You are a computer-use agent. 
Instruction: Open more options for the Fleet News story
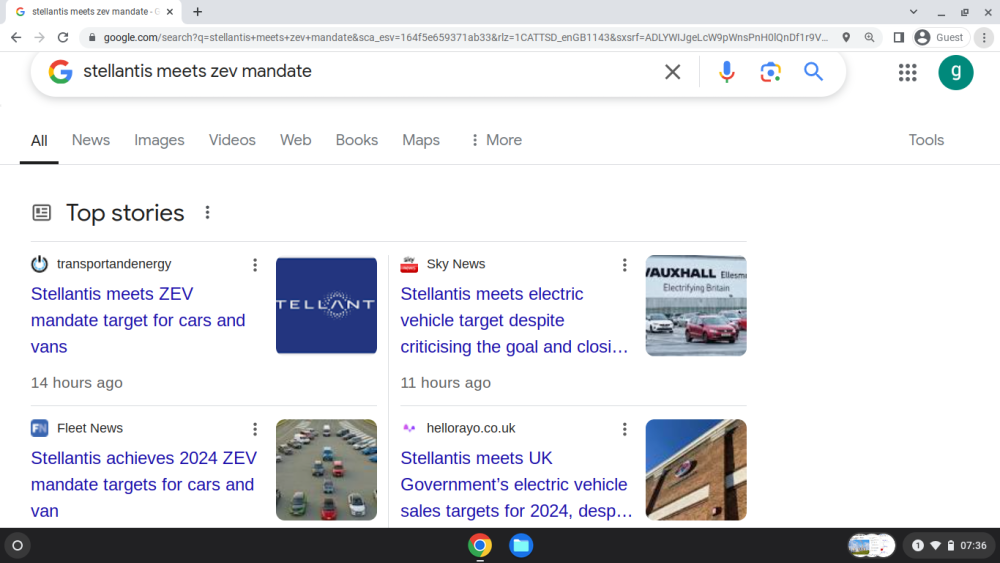pyautogui.click(x=254, y=429)
